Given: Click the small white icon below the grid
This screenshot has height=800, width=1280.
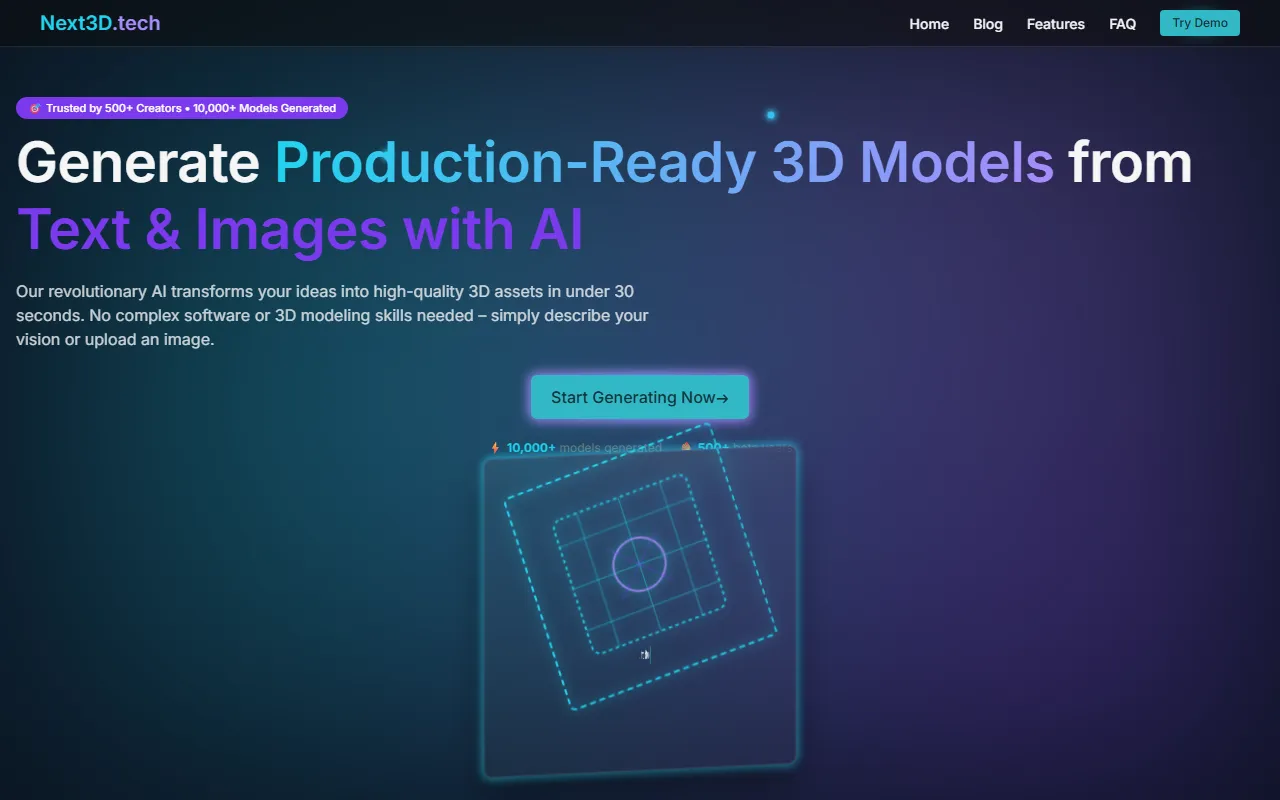Looking at the screenshot, I should pos(645,655).
